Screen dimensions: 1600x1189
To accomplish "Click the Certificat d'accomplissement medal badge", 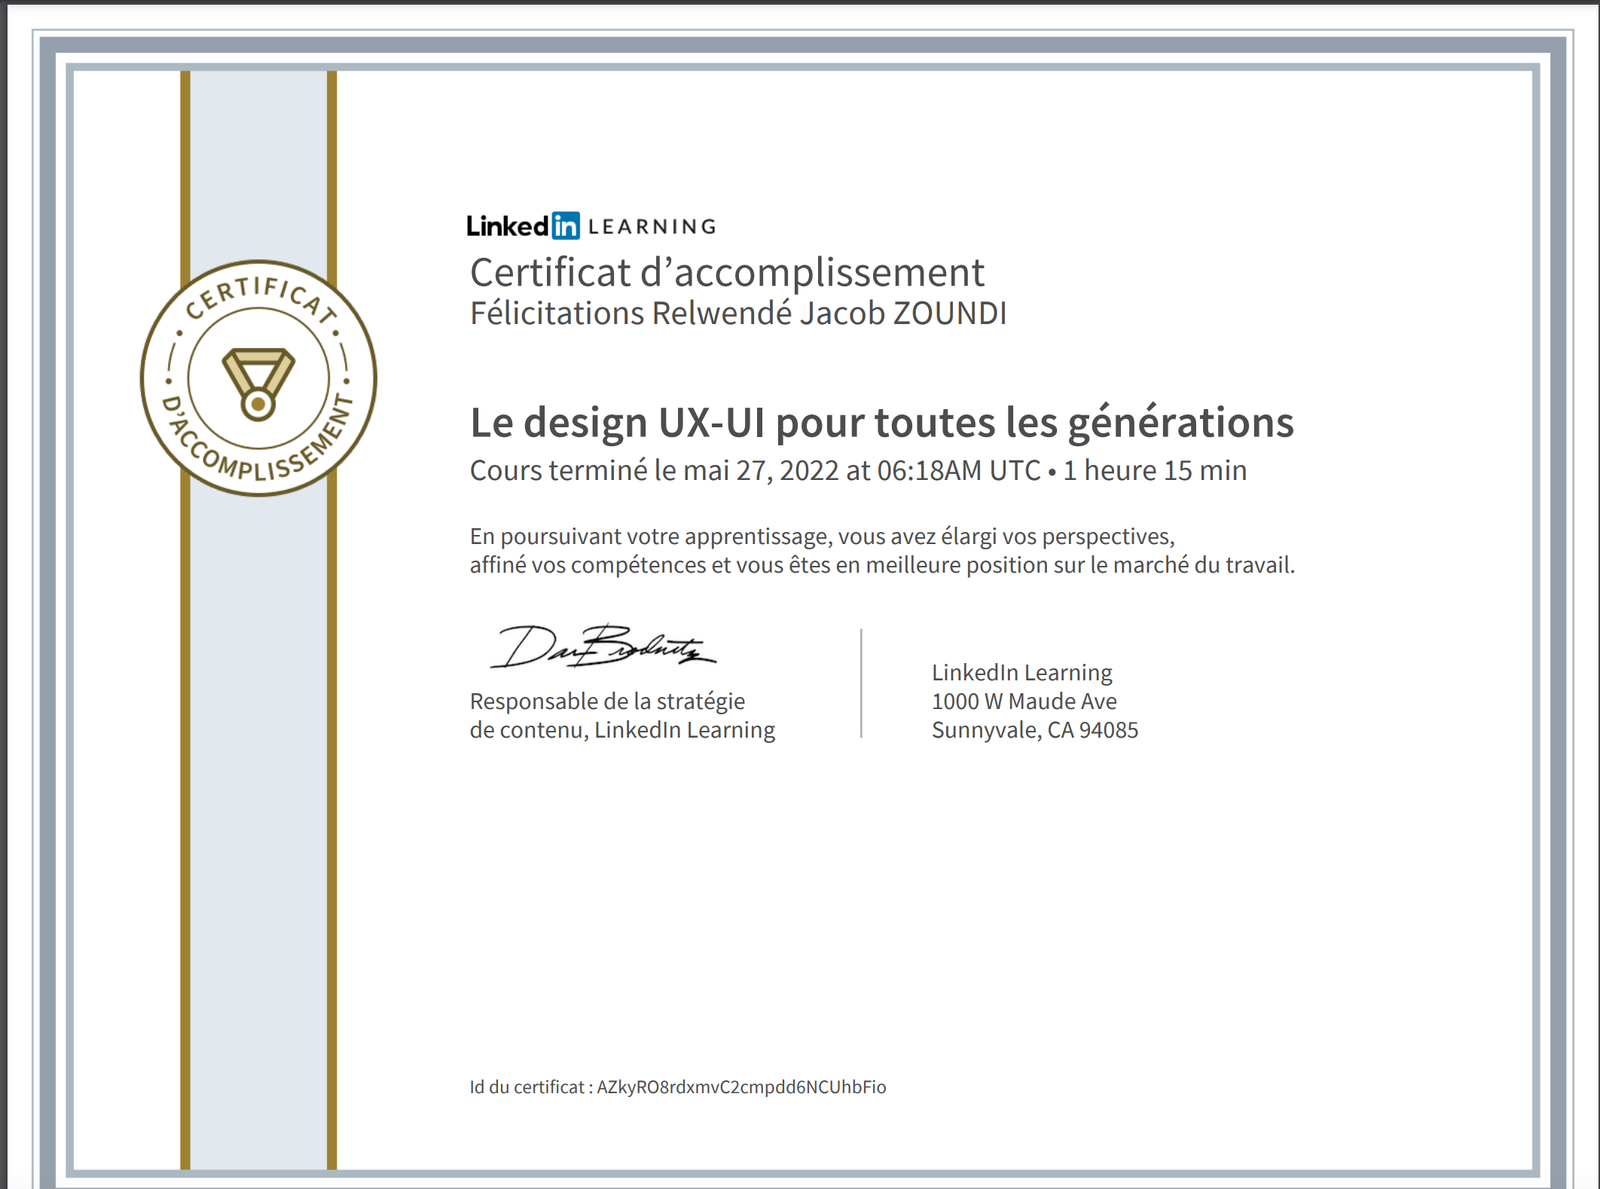I will (258, 378).
